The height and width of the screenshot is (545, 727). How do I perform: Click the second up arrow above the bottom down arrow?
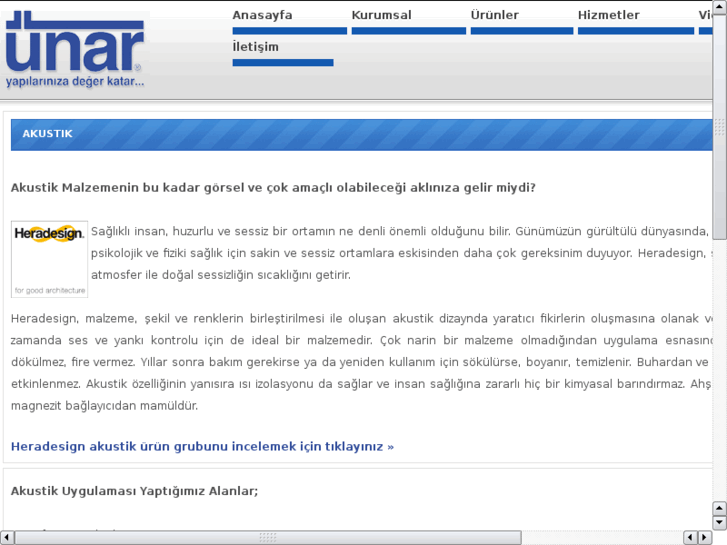(x=720, y=508)
